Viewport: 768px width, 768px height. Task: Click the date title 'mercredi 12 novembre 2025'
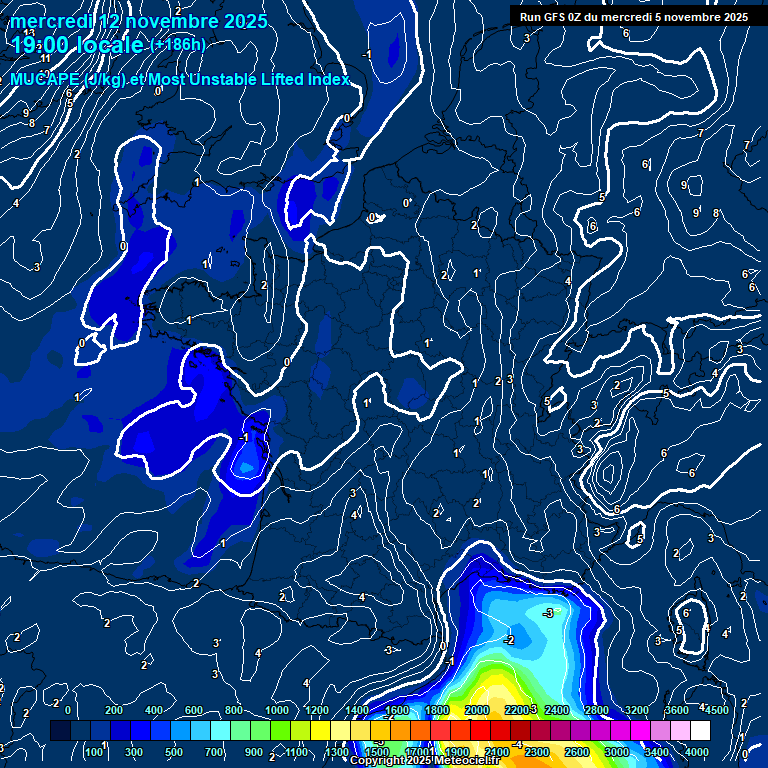[x=139, y=22]
